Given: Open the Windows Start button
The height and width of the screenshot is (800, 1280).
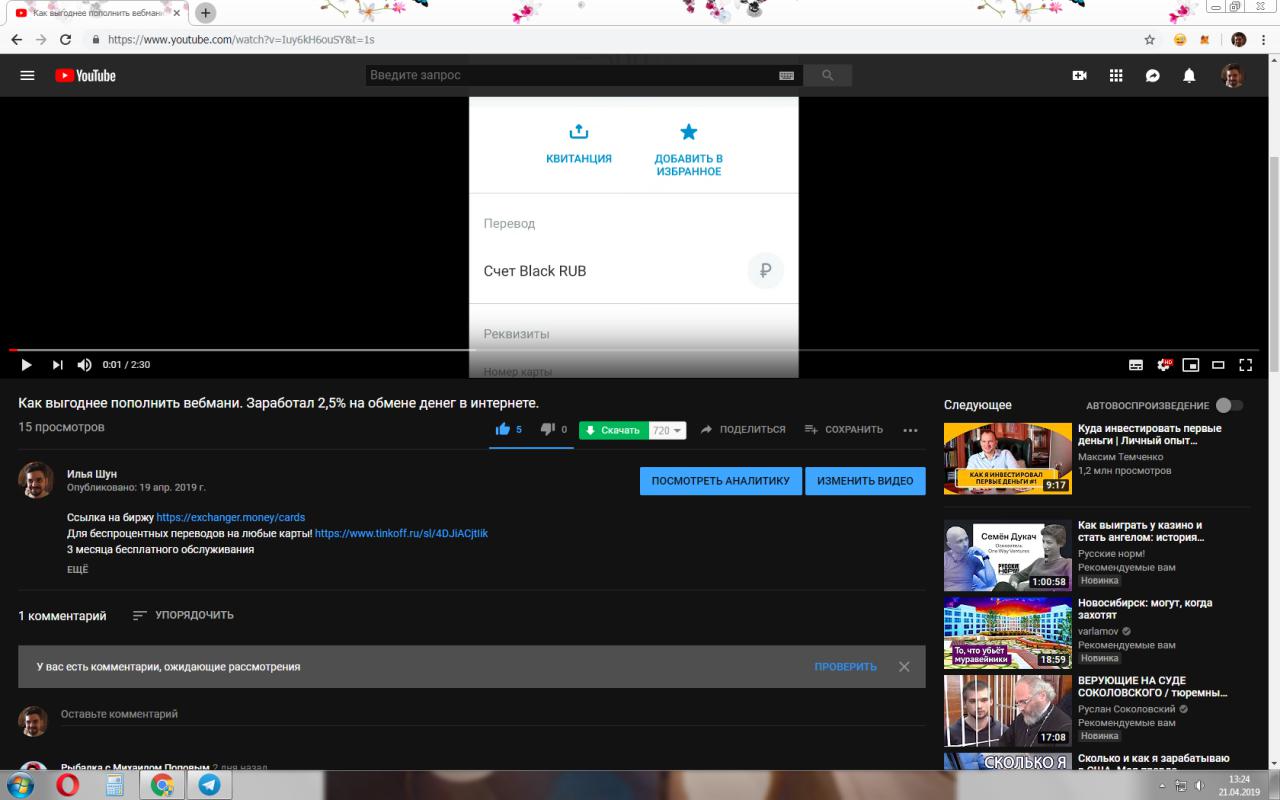Looking at the screenshot, I should 19,785.
